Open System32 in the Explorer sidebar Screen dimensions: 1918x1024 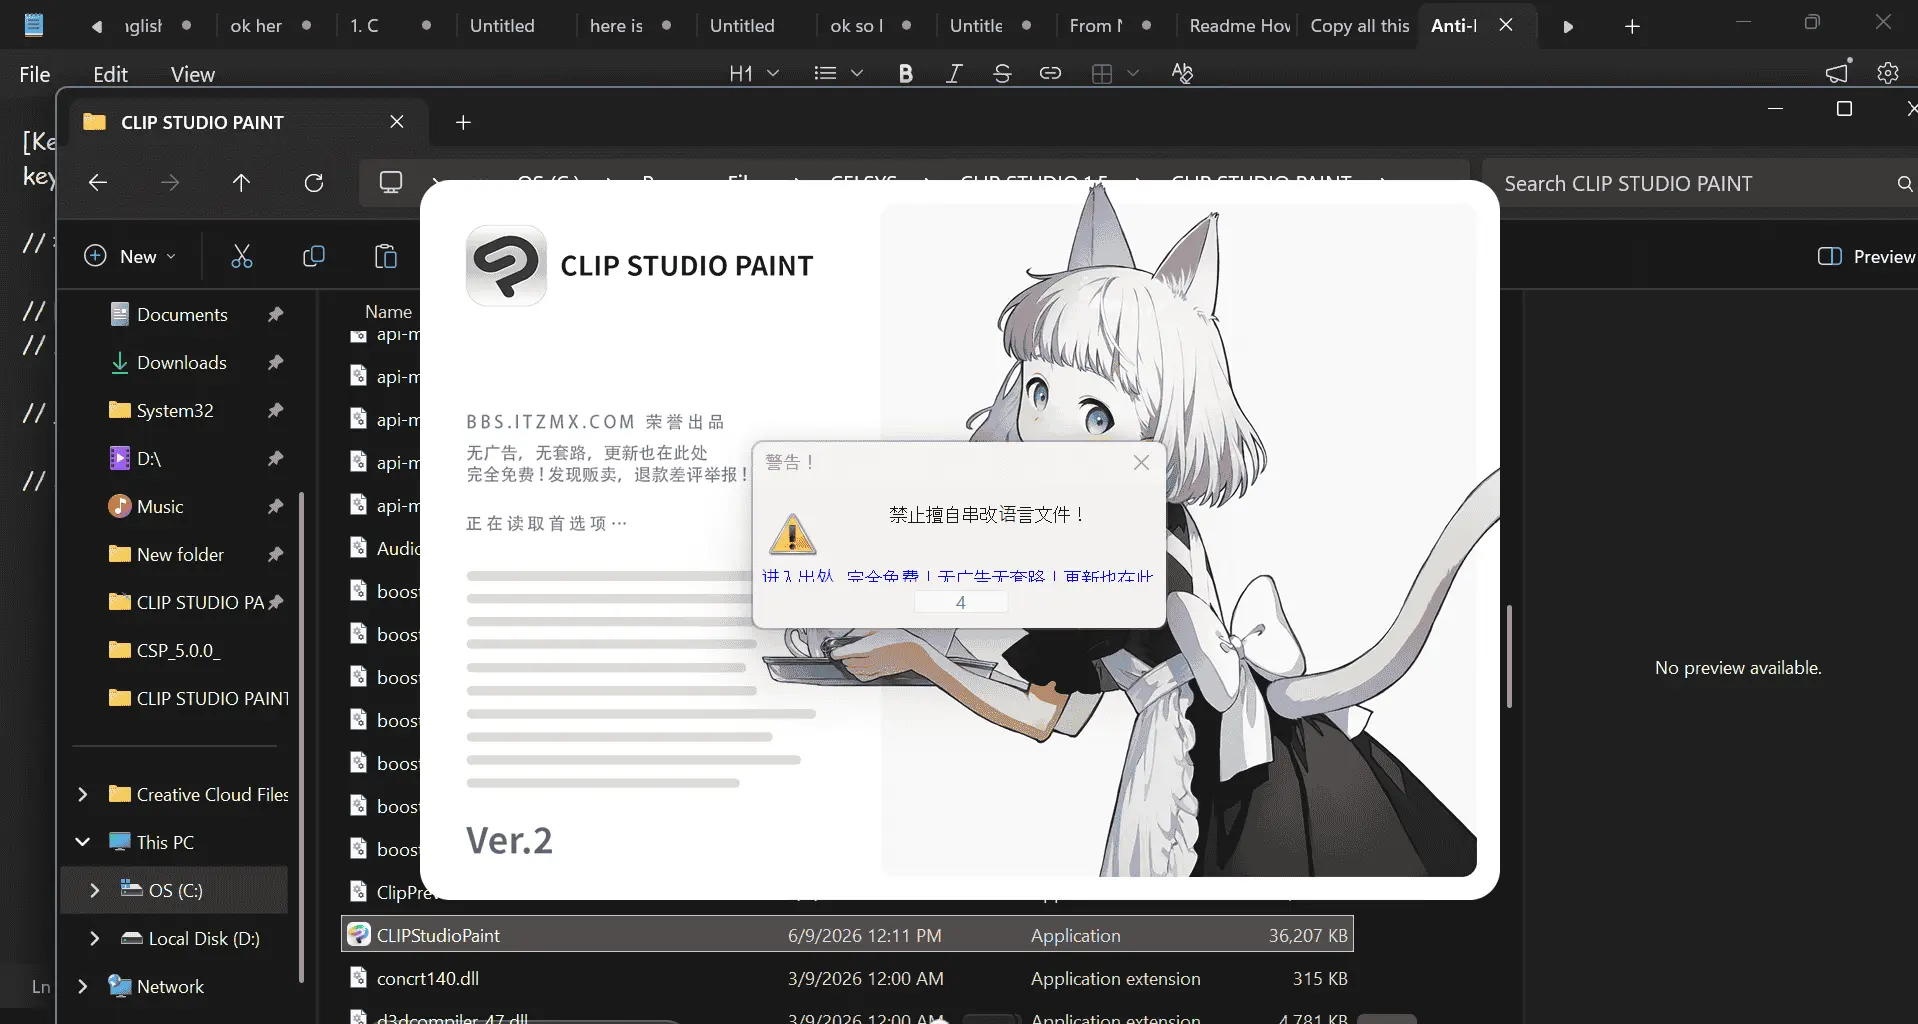[x=175, y=410]
